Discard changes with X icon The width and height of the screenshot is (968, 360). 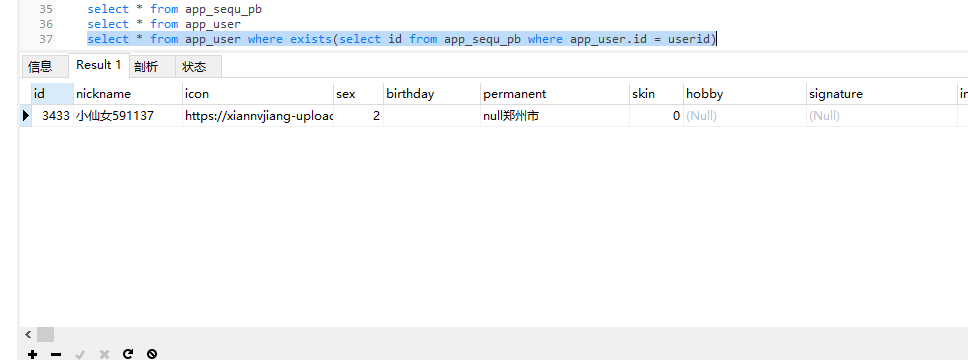[104, 354]
